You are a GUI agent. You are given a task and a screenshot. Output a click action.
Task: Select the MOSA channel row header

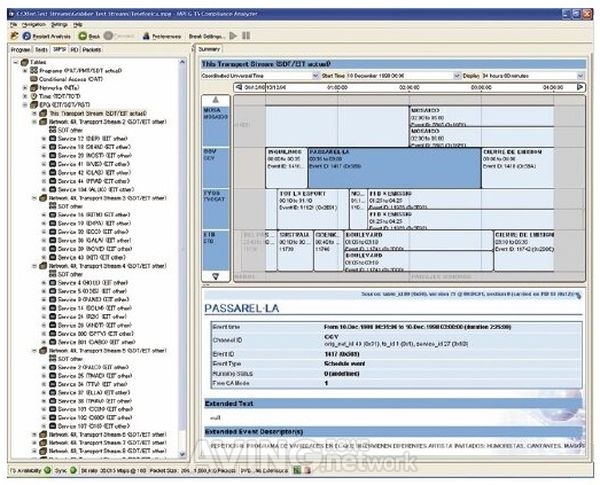(x=215, y=126)
